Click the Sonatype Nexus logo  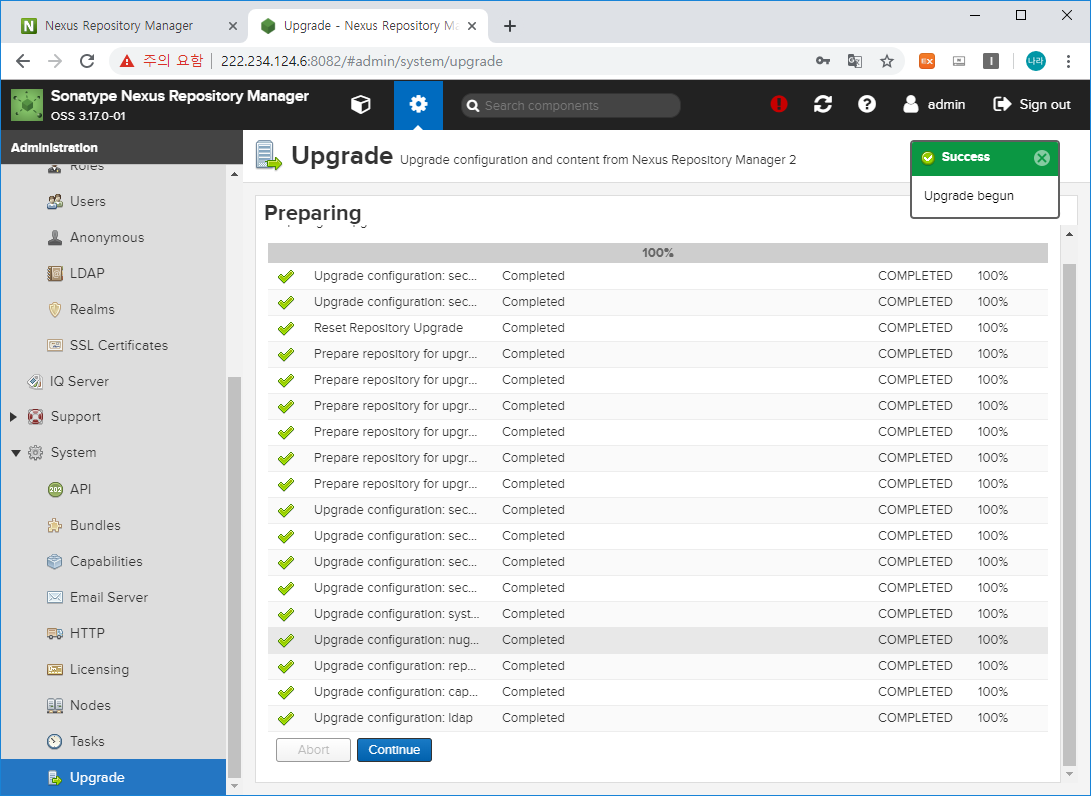[27, 104]
